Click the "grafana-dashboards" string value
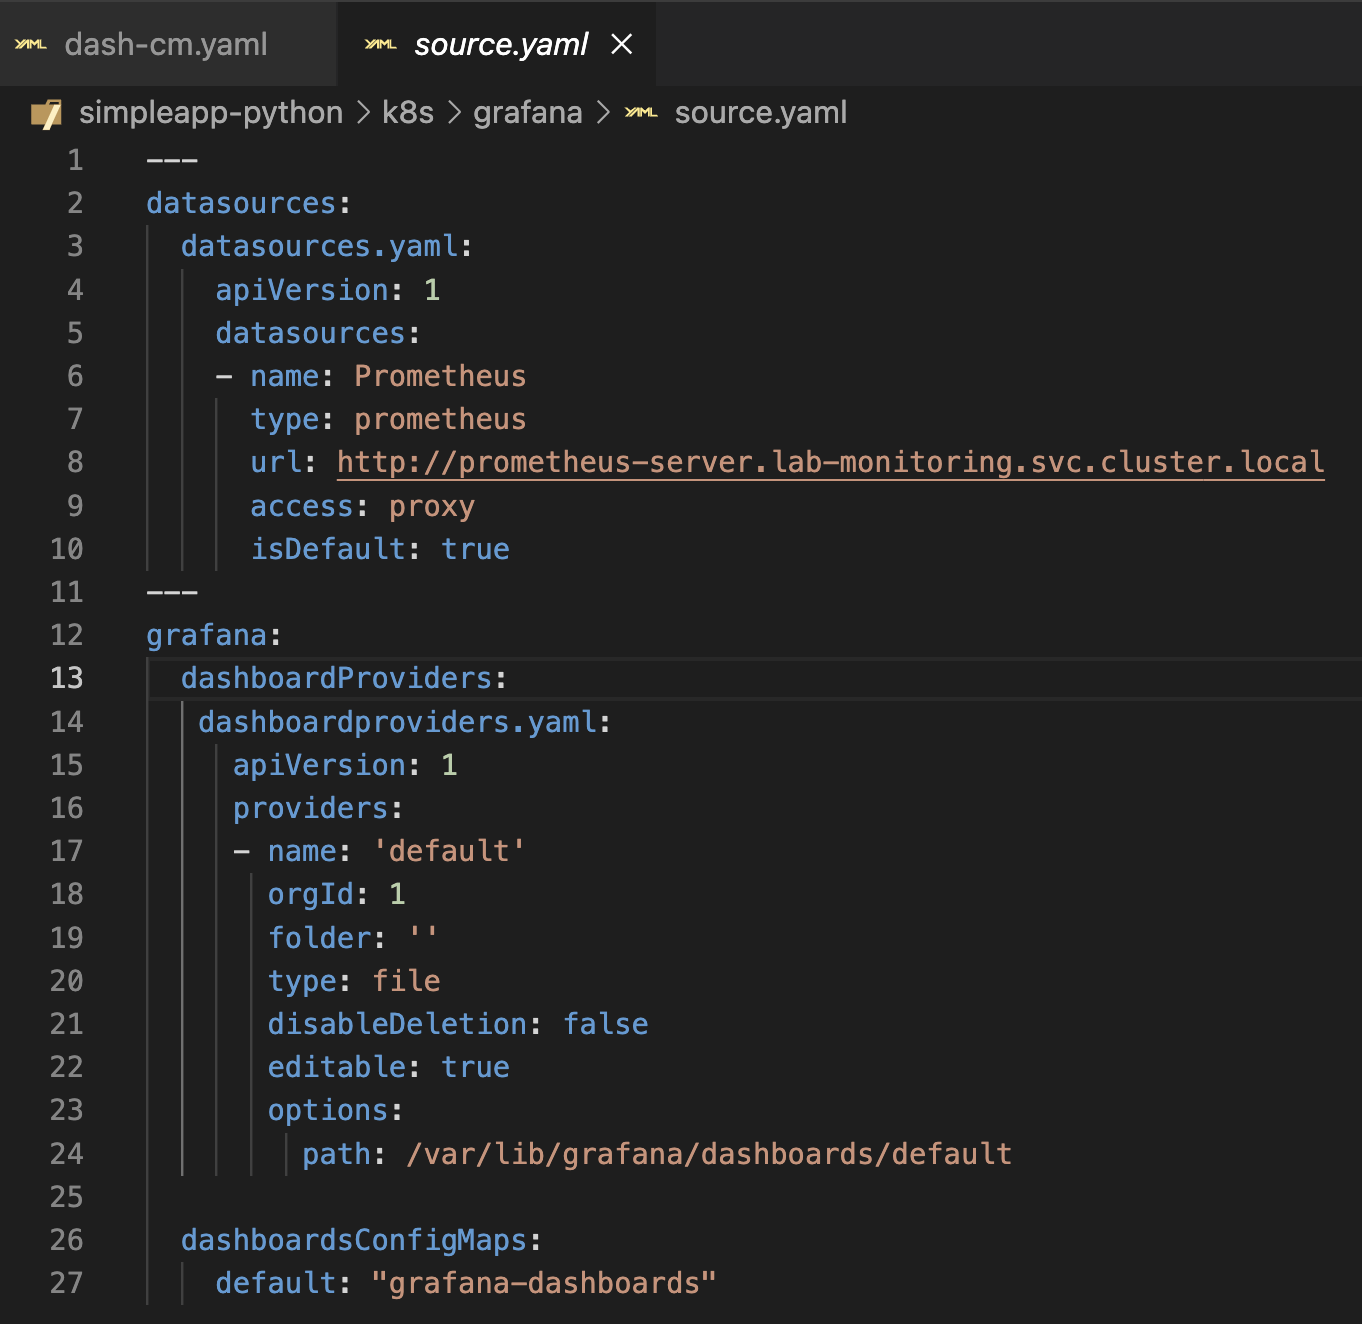1362x1324 pixels. click(x=544, y=1283)
